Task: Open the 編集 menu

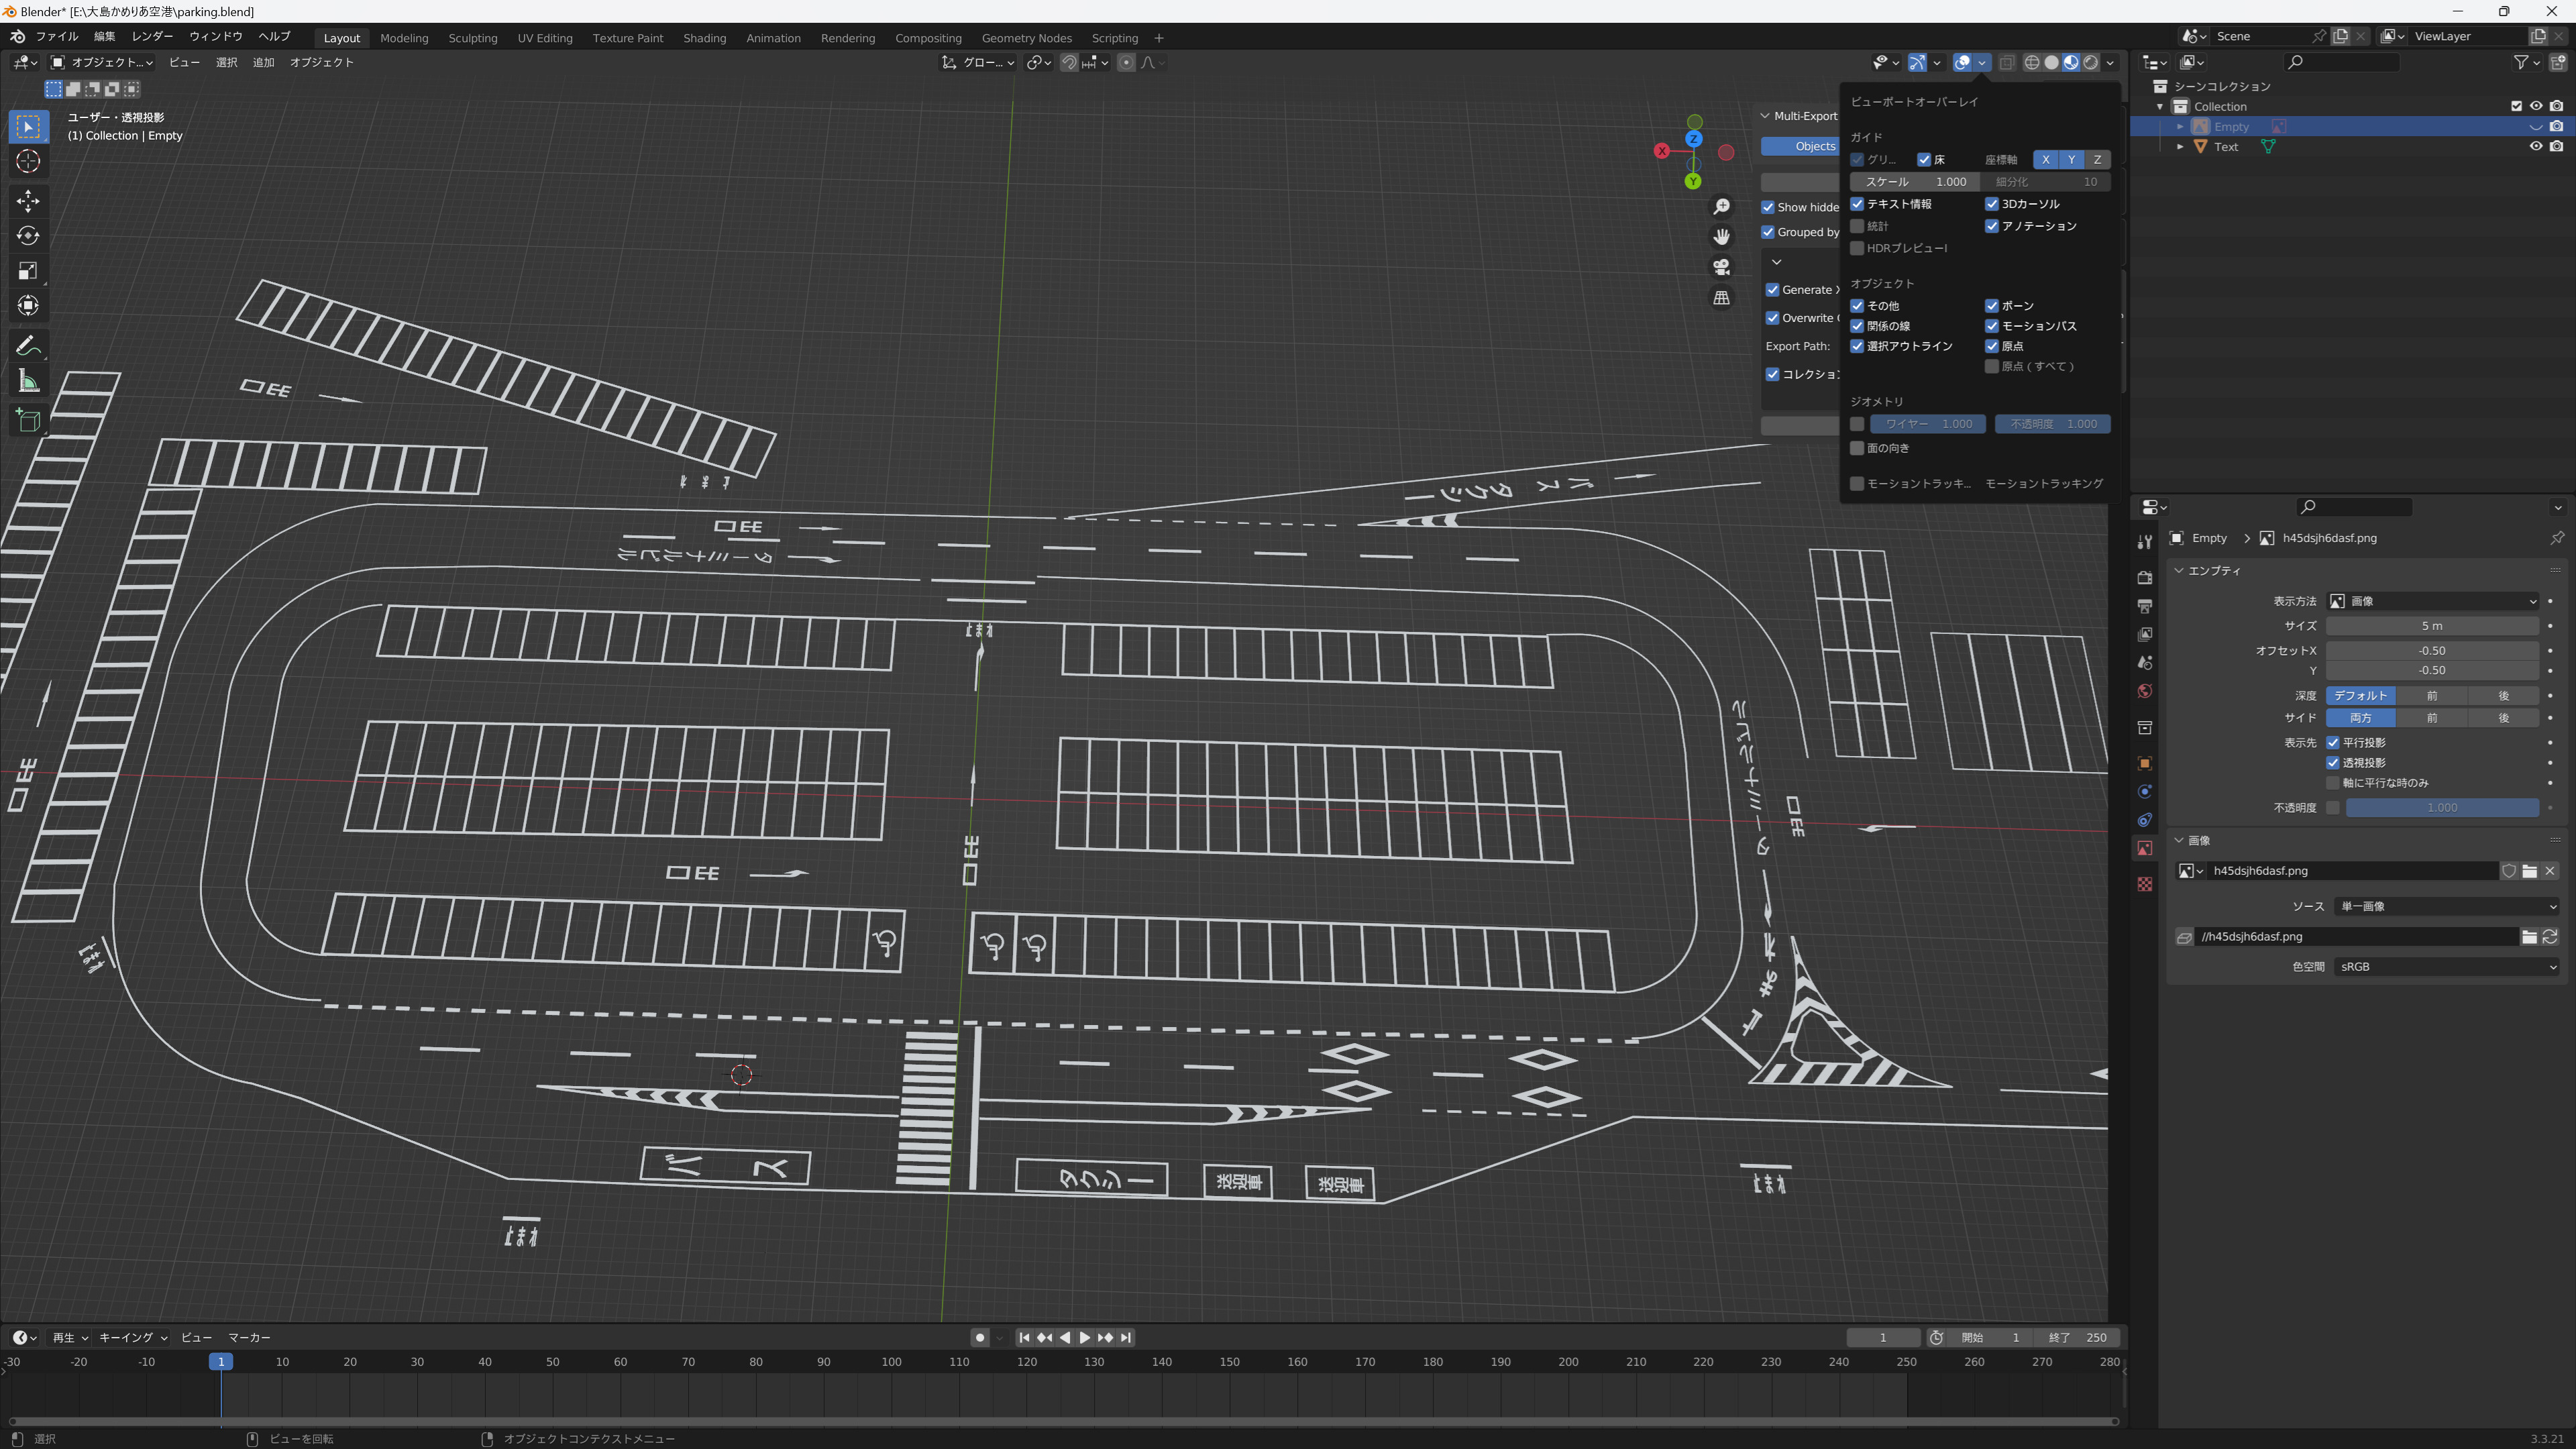Action: 104,36
